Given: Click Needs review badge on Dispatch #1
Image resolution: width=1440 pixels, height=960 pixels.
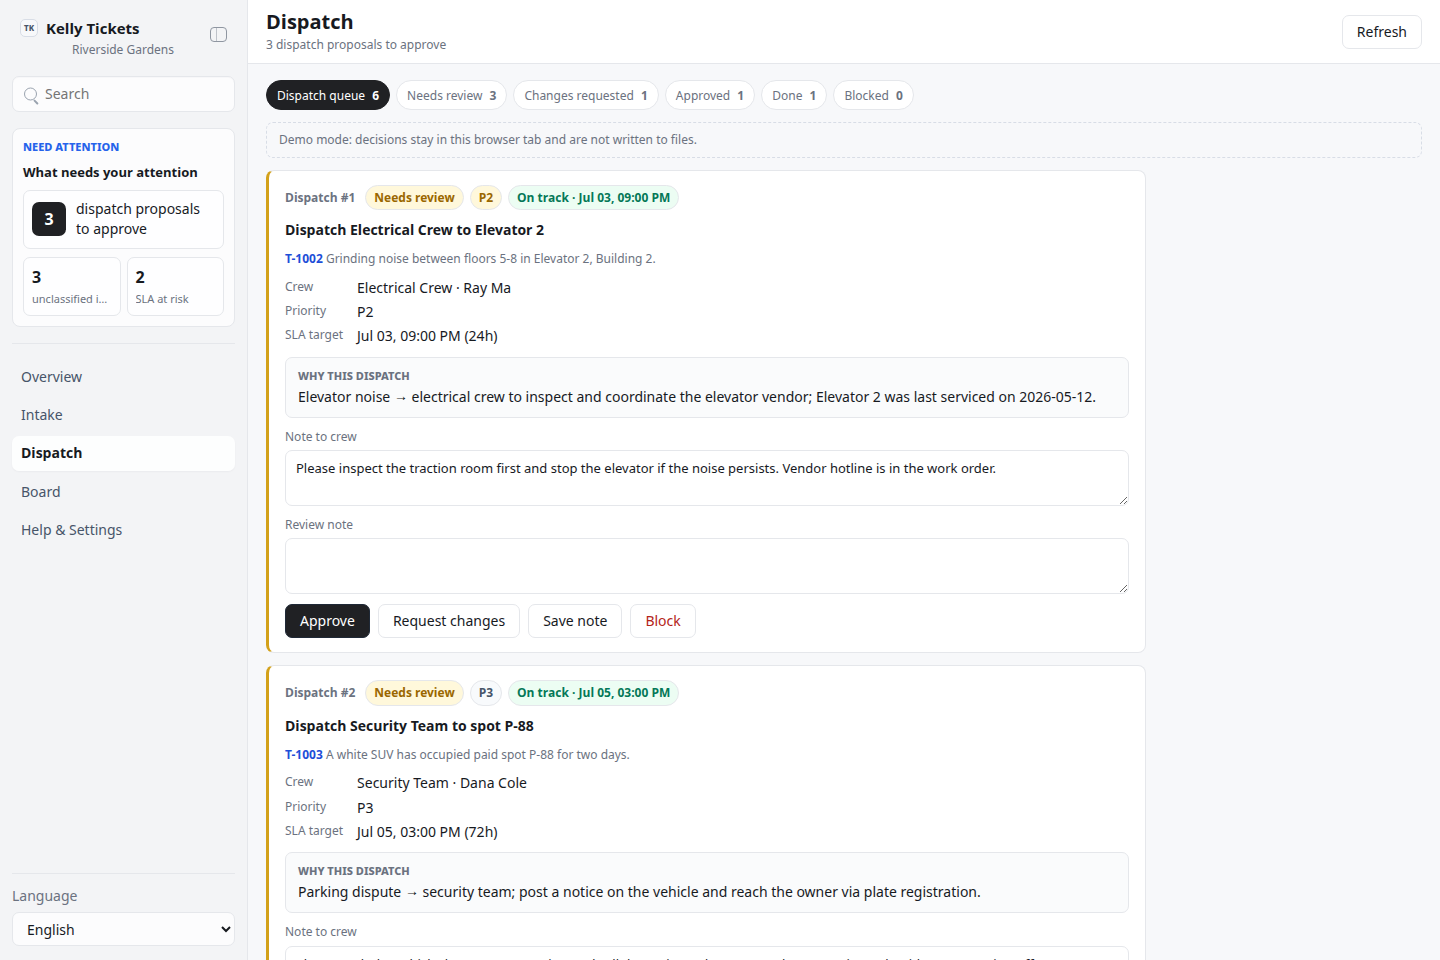Looking at the screenshot, I should pos(414,198).
